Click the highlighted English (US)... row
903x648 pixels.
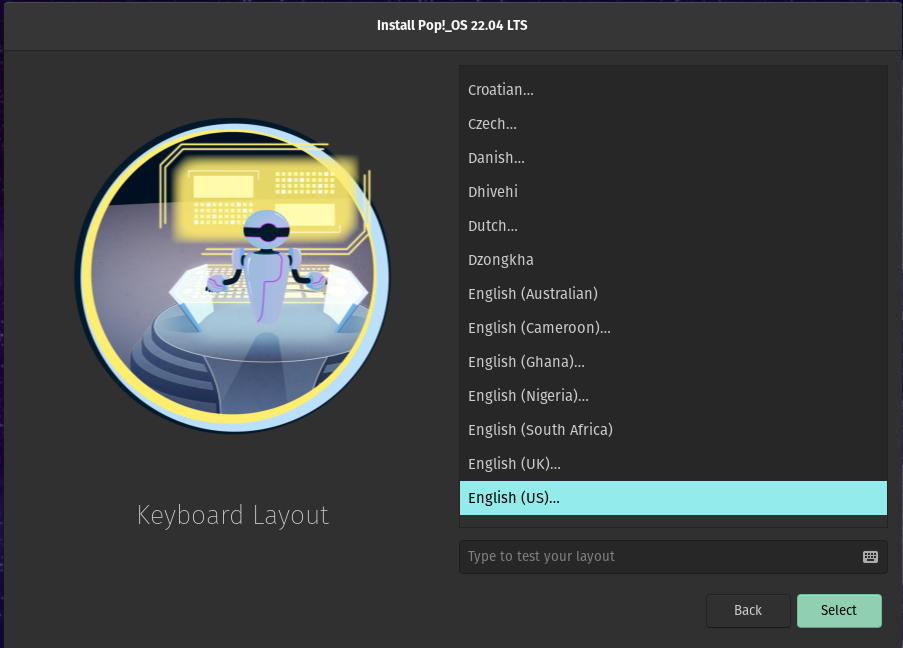[673, 498]
